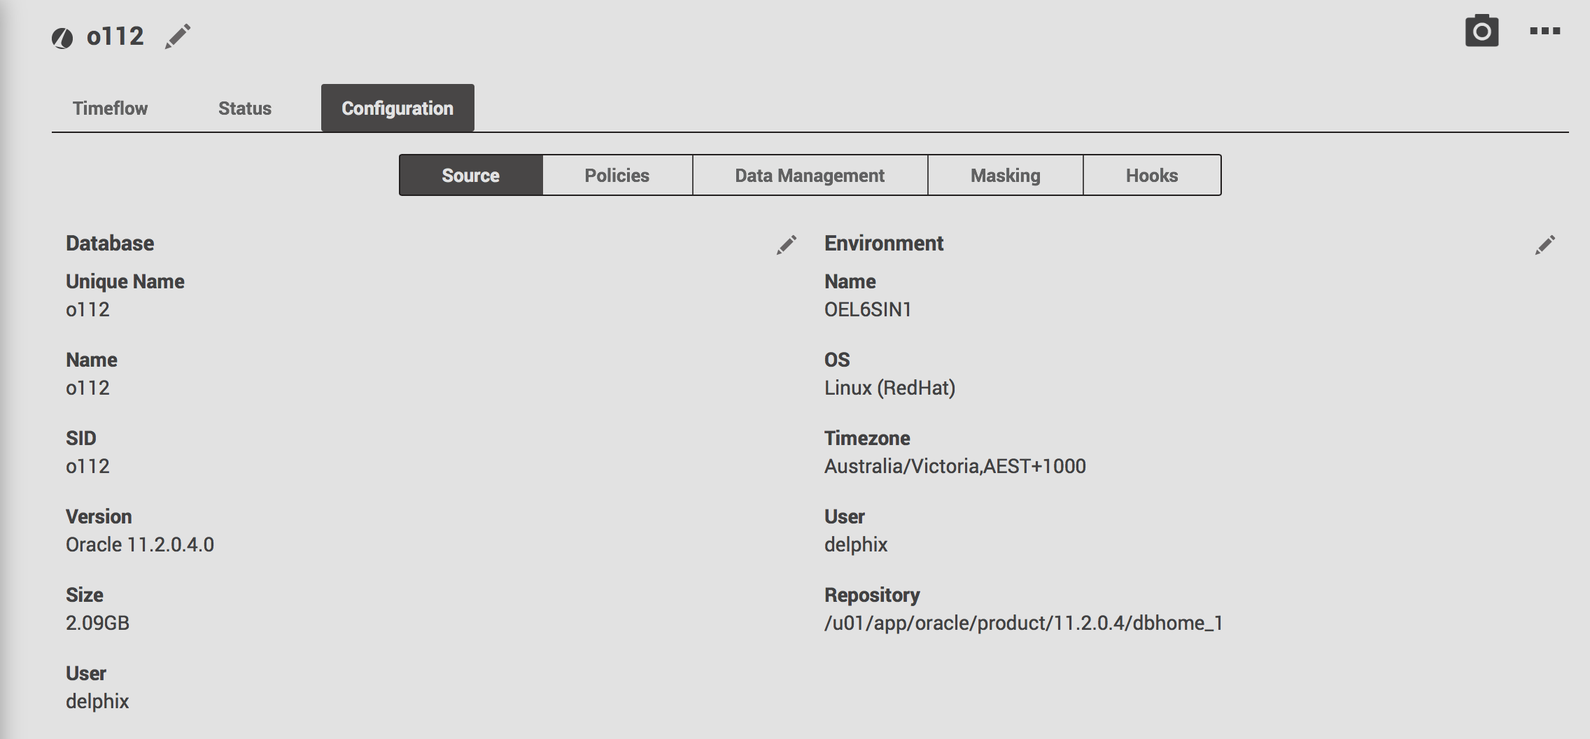Click the o112 title text
This screenshot has width=1590, height=739.
tap(115, 37)
